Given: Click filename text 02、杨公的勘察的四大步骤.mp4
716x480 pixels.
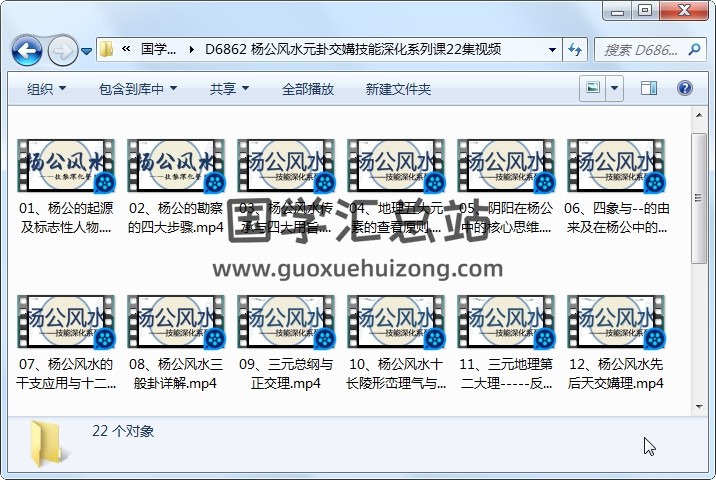Looking at the screenshot, I should 176,217.
